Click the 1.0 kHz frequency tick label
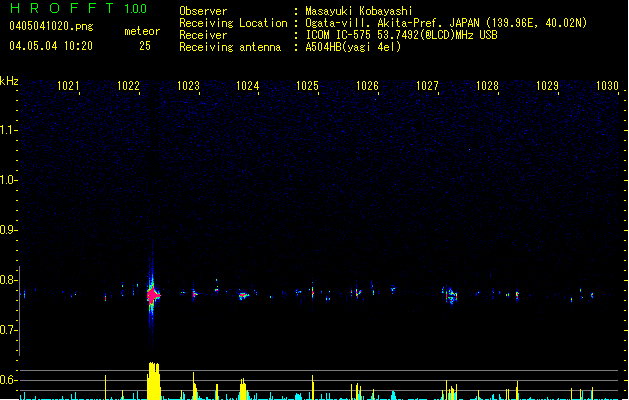This screenshot has width=629, height=400. tap(7, 180)
